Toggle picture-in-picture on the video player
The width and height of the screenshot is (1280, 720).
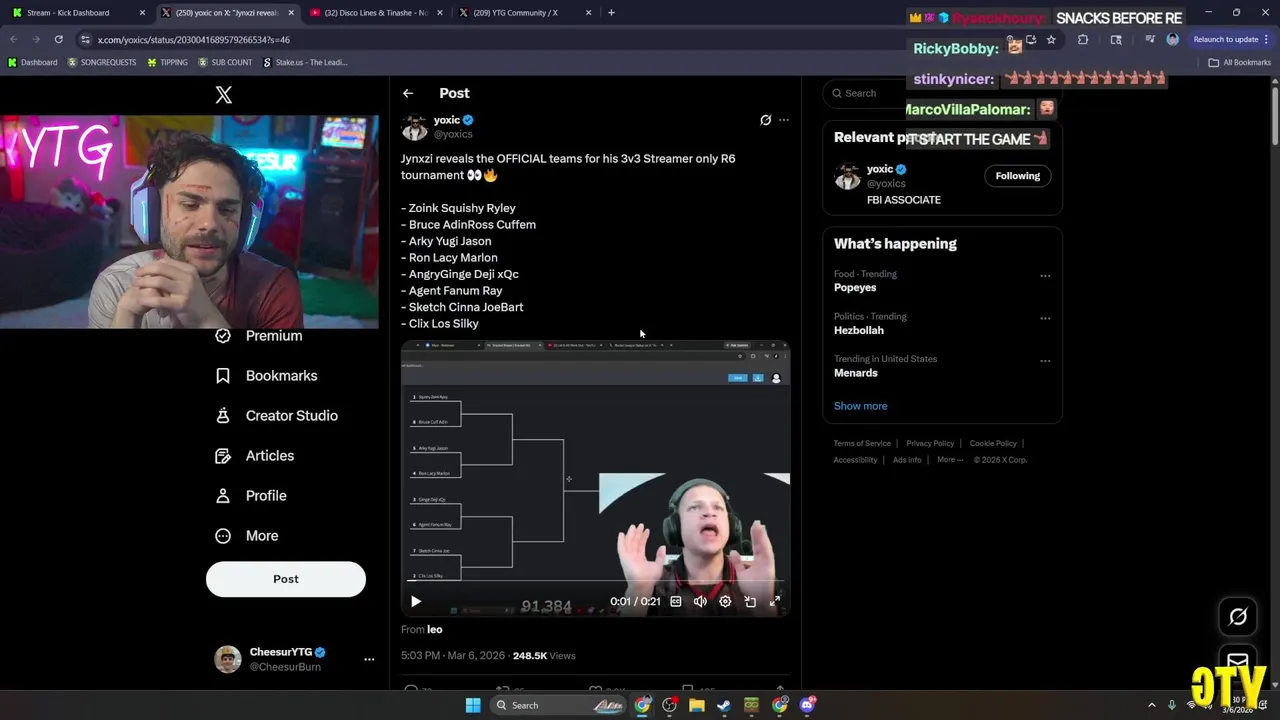tap(750, 601)
